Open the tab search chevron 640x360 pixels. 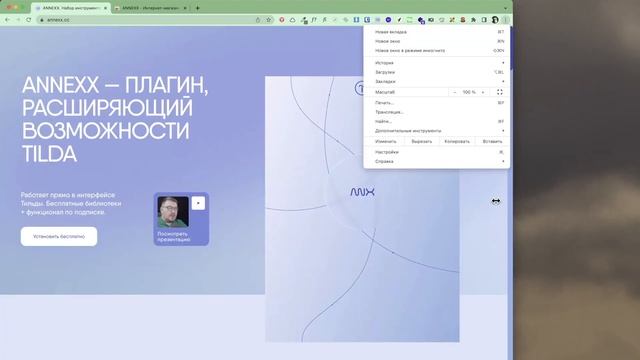tap(505, 8)
